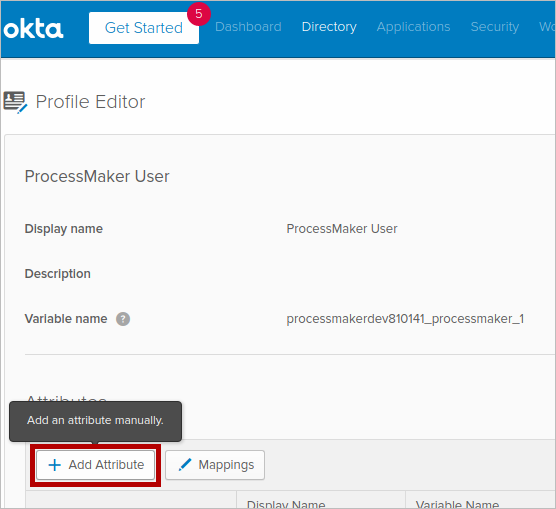The height and width of the screenshot is (509, 556).
Task: Open the Mappings button
Action: 215,465
